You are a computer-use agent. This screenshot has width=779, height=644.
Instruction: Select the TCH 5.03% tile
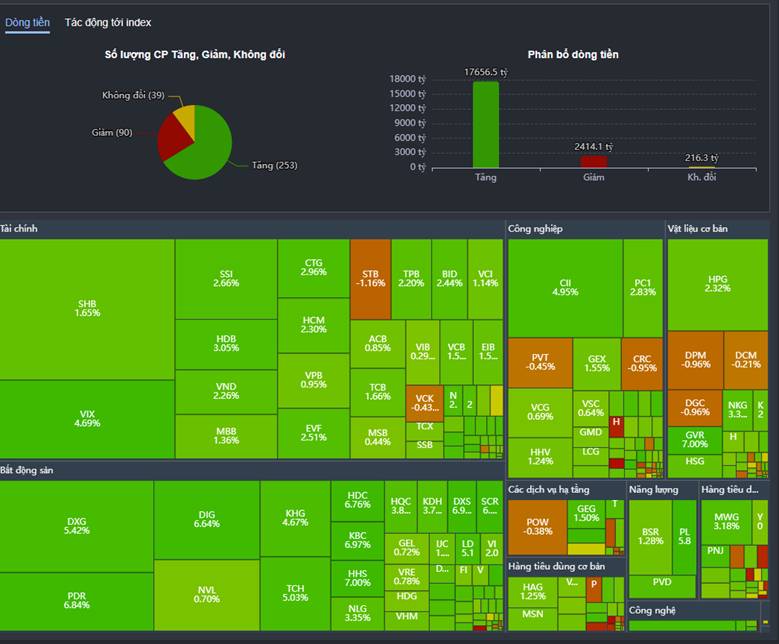295,593
